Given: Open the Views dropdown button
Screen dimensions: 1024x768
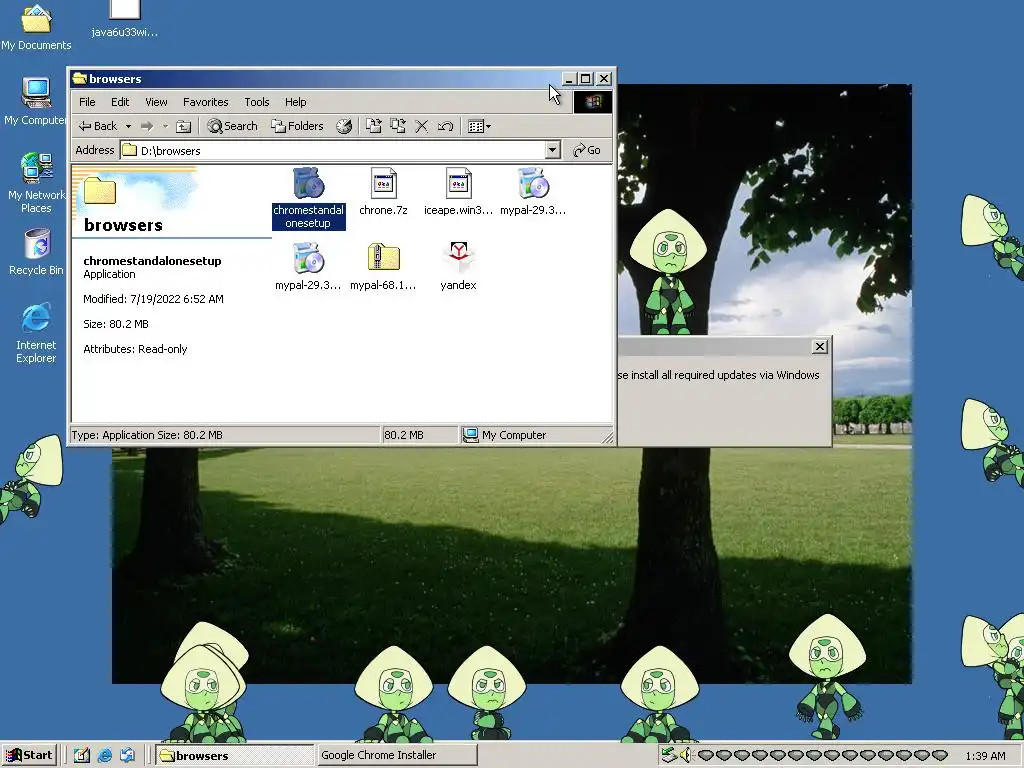Looking at the screenshot, I should coord(479,126).
